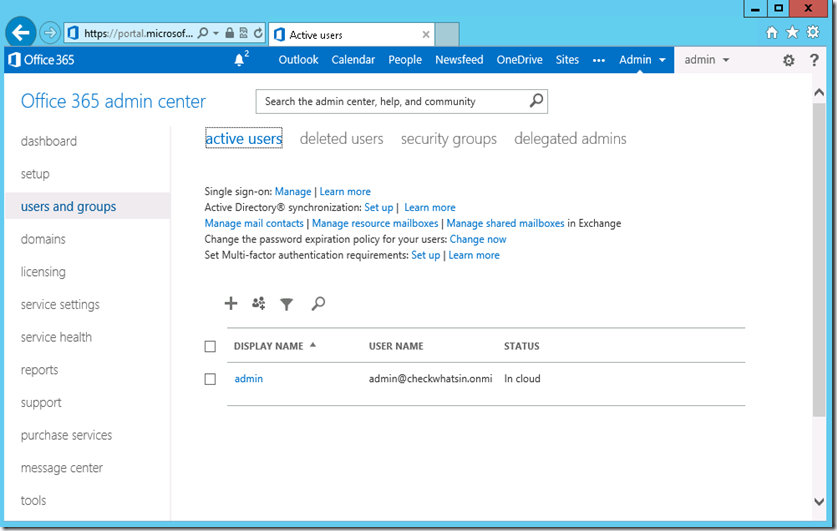Switch to delegated admins tab
Image resolution: width=837 pixels, height=531 pixels.
(x=570, y=139)
